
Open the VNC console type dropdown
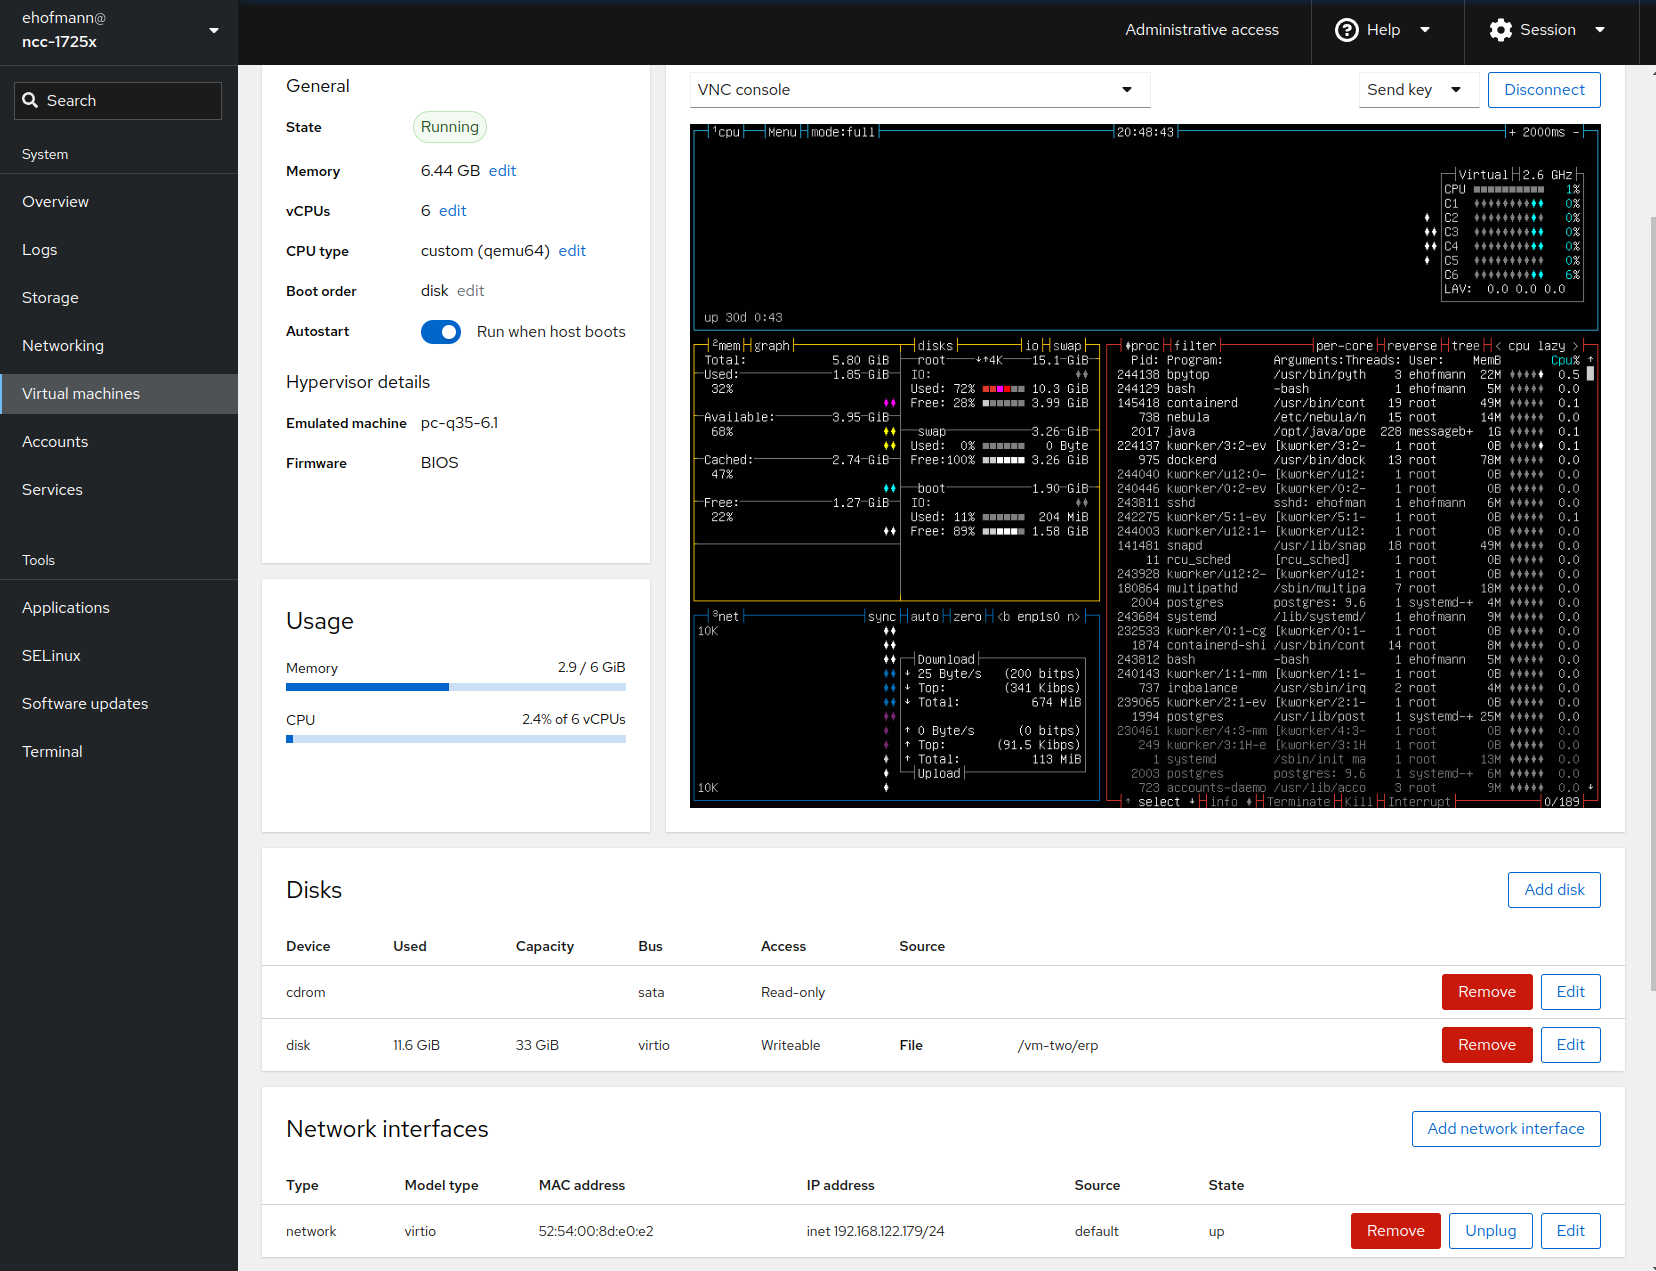tap(919, 90)
